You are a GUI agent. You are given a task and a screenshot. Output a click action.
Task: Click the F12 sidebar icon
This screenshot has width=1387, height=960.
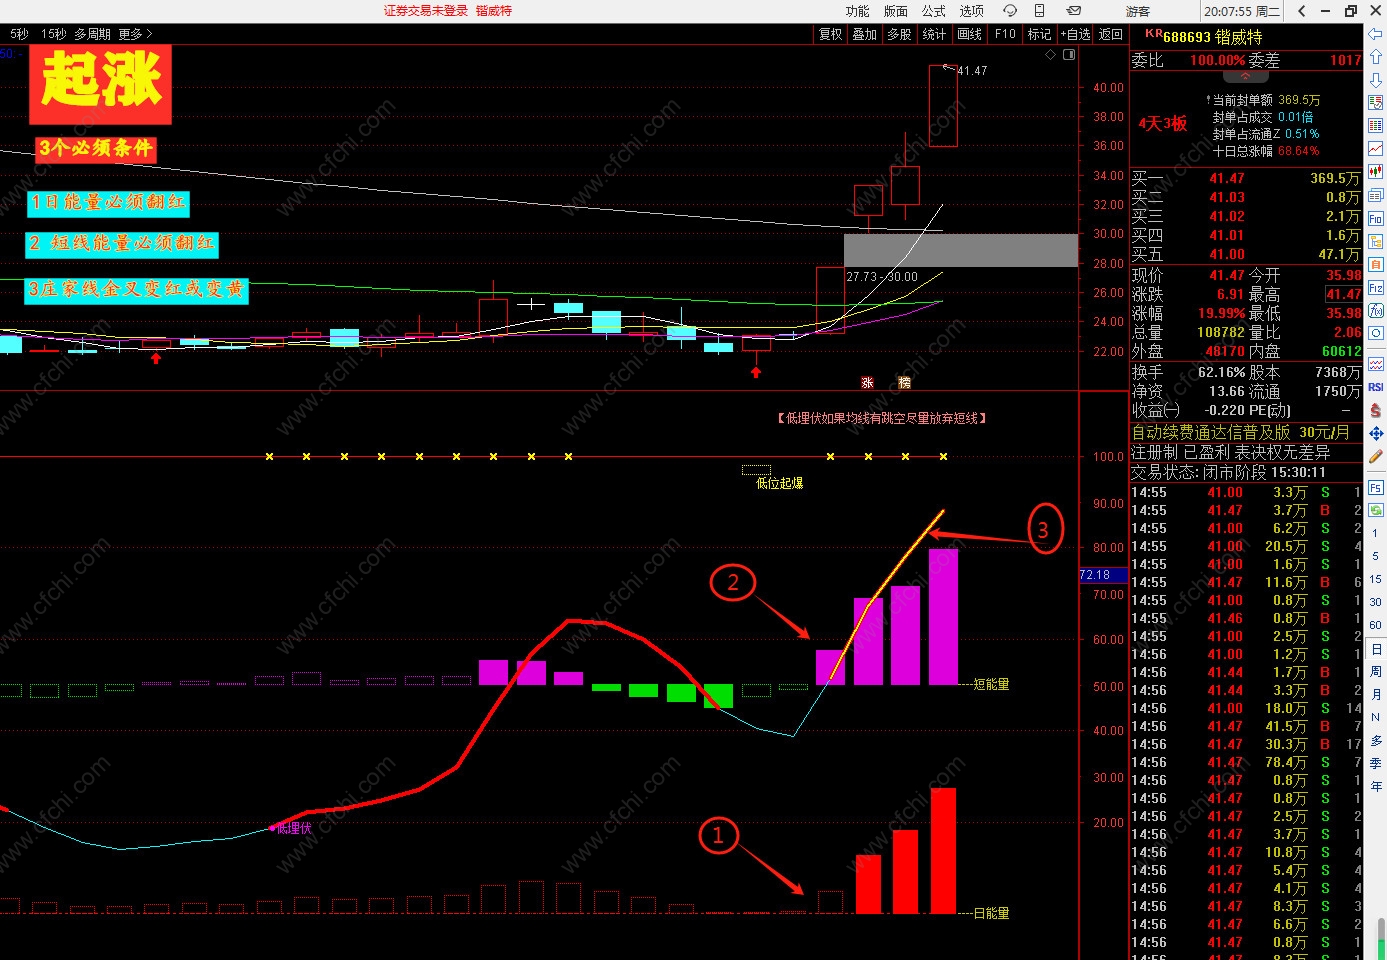click(x=1376, y=287)
